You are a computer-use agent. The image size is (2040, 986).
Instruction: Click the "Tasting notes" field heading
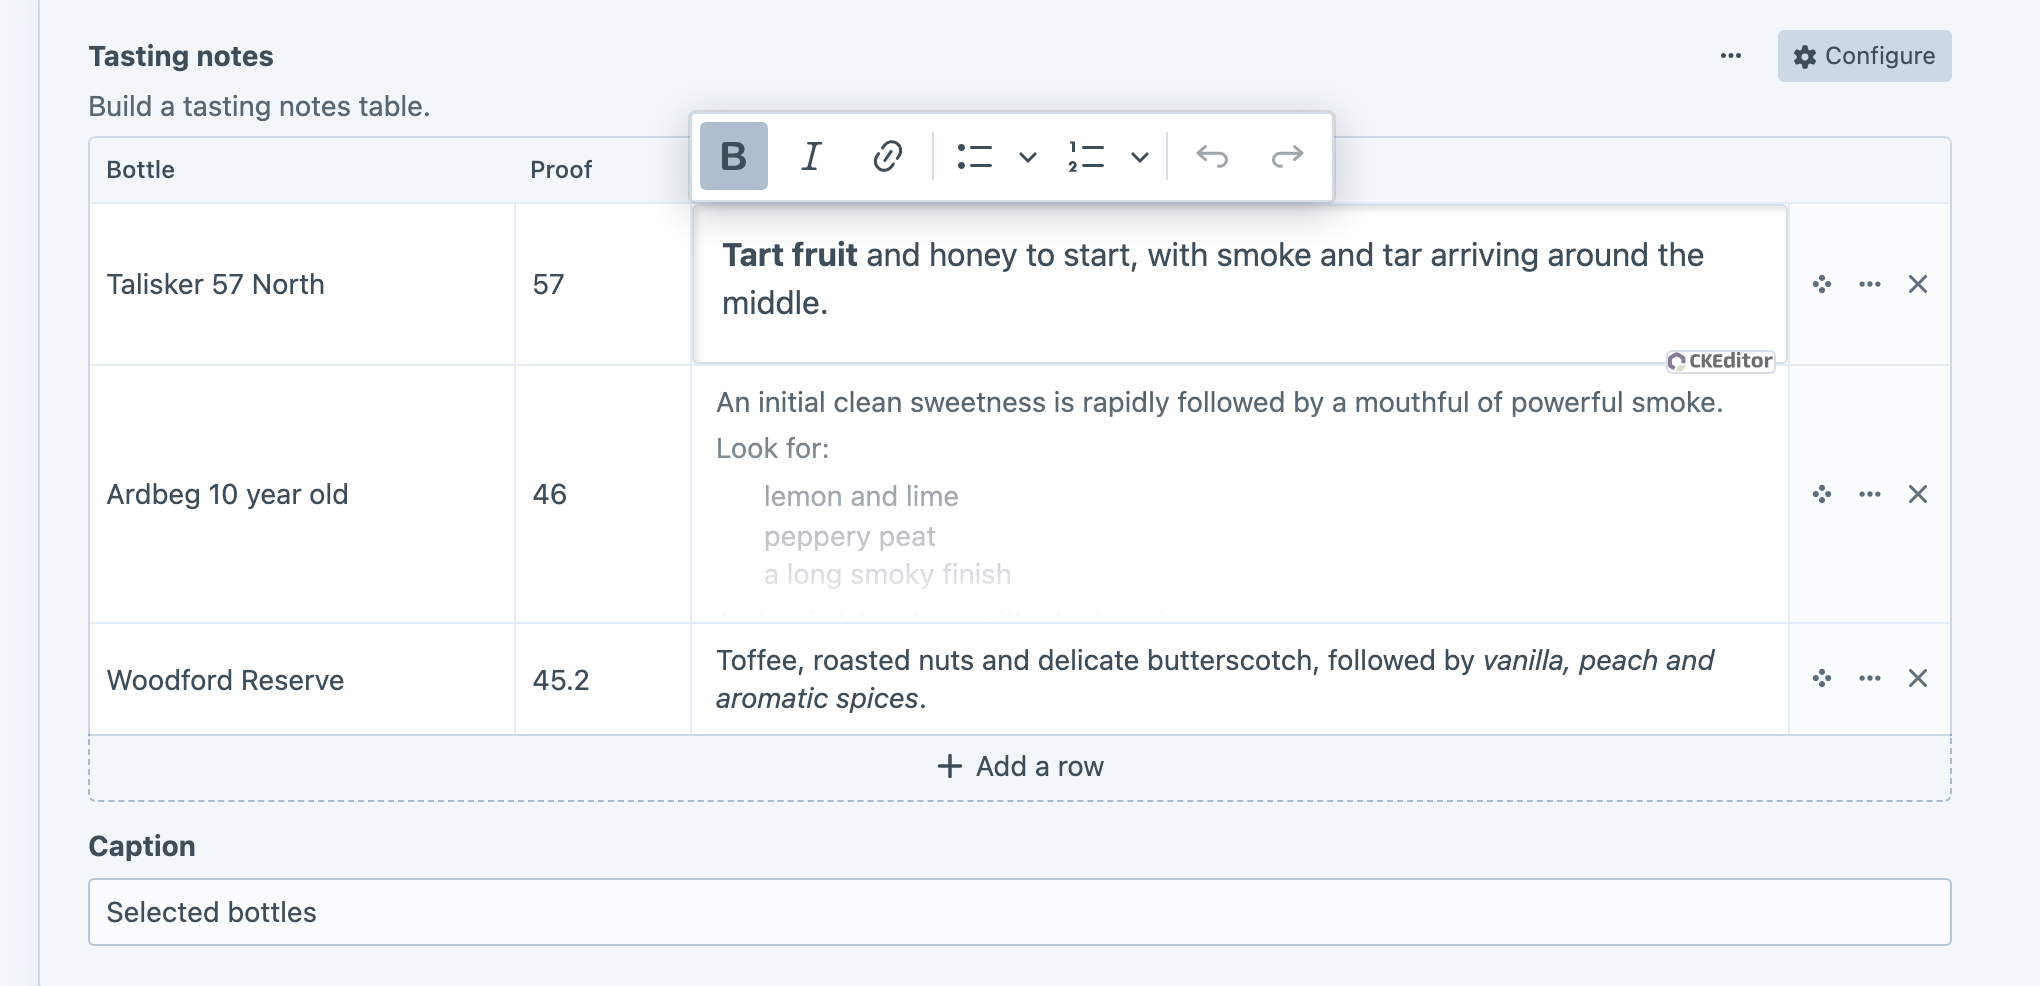tap(181, 56)
